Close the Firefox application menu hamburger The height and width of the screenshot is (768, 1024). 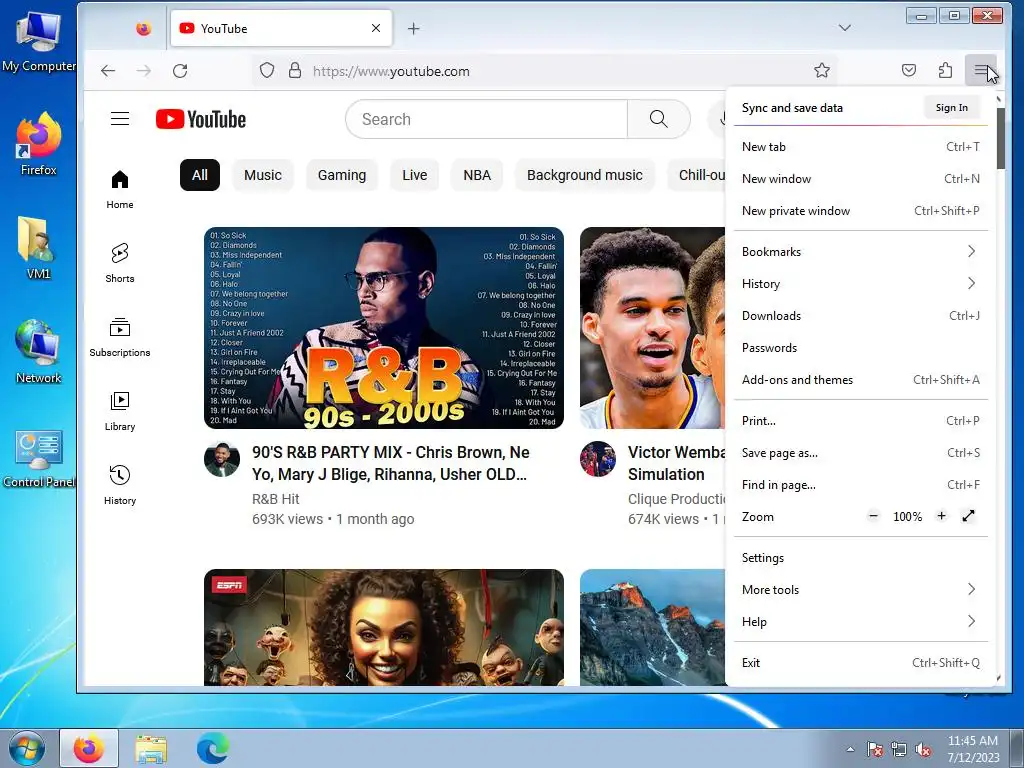click(x=981, y=71)
